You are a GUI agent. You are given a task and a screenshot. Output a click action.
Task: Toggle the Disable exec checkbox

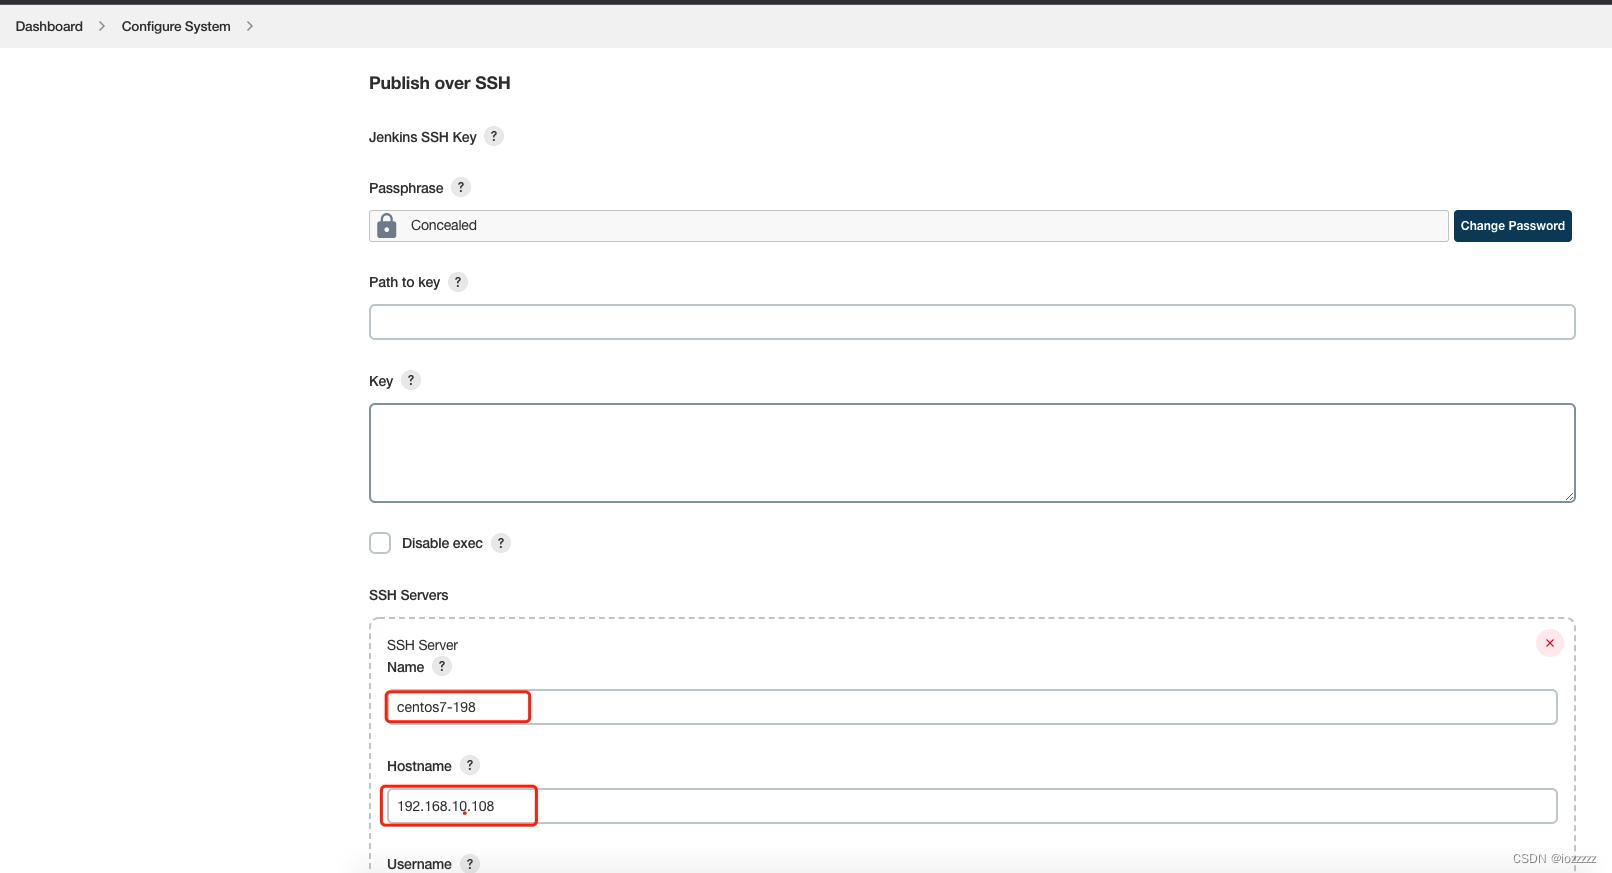[x=380, y=543]
